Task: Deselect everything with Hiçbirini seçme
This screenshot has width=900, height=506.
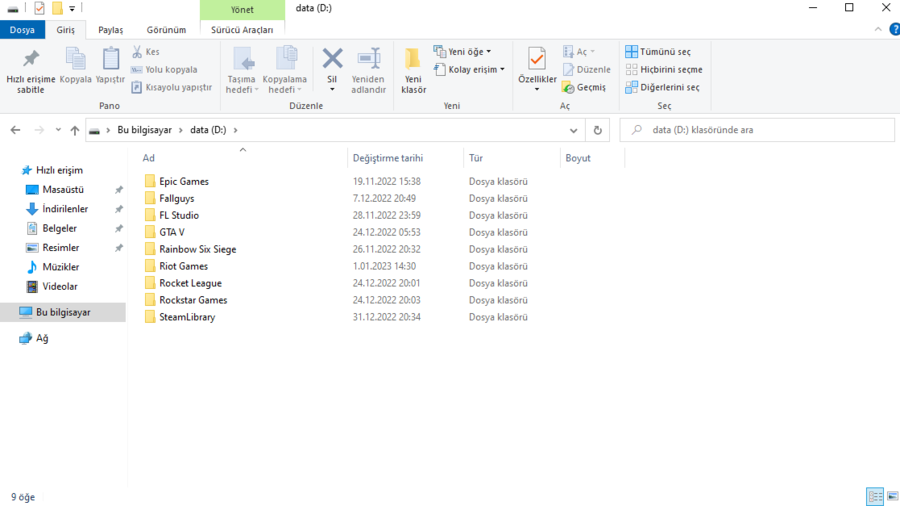Action: click(x=664, y=69)
